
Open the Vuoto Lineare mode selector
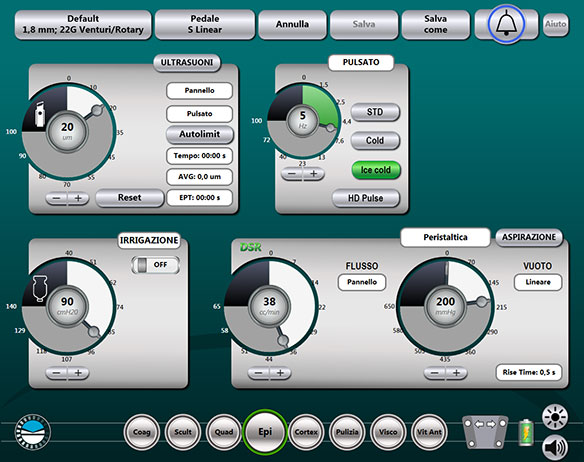[x=538, y=282]
